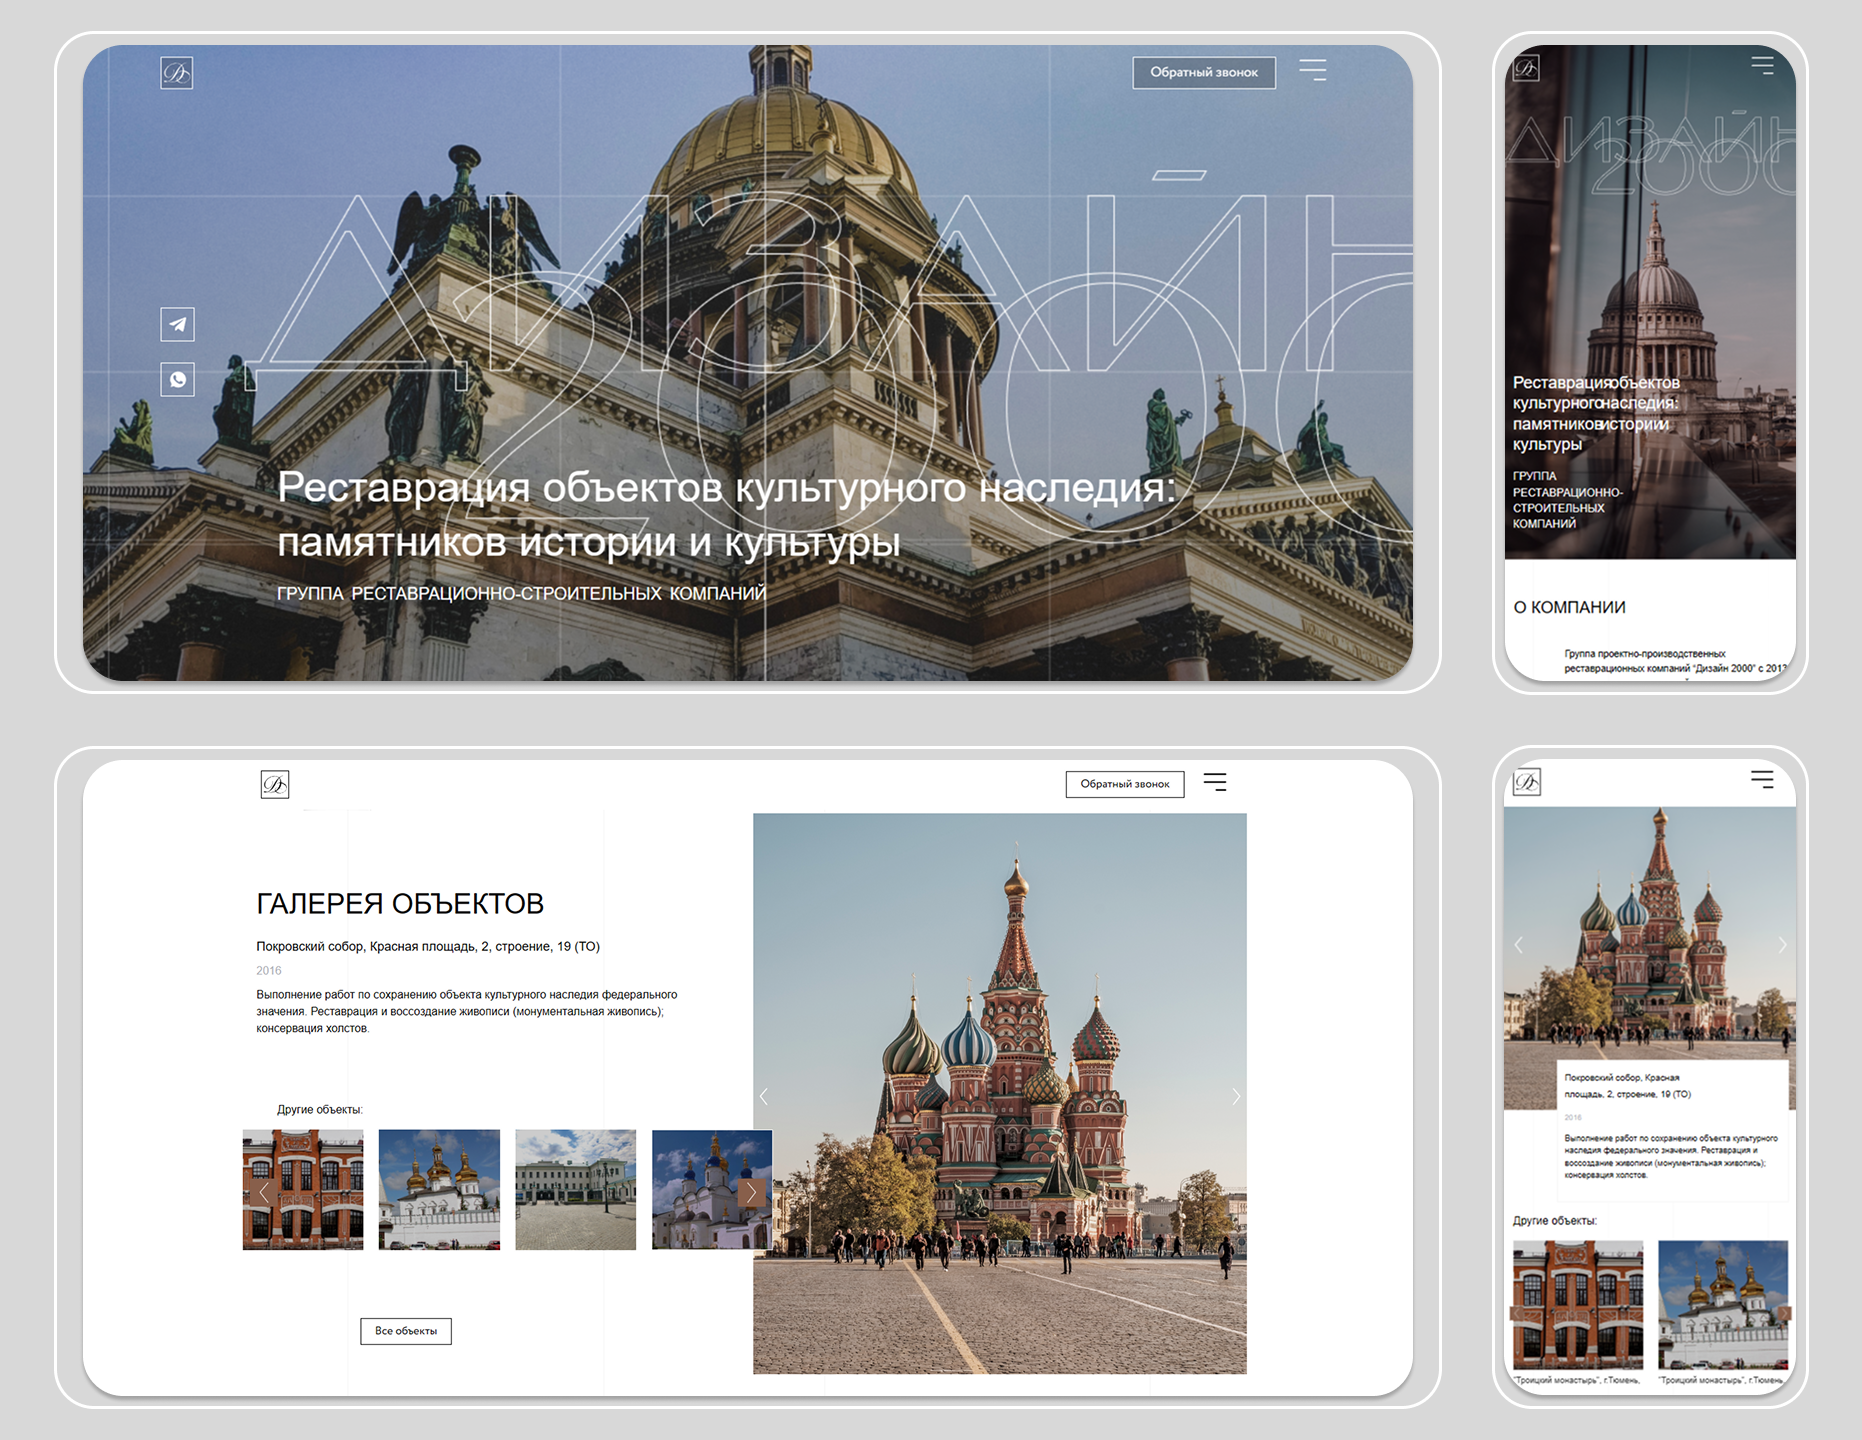Click the mobile hero headline 'Реставрация объектов культурного наследия'
Image resolution: width=1862 pixels, height=1440 pixels.
1597,413
